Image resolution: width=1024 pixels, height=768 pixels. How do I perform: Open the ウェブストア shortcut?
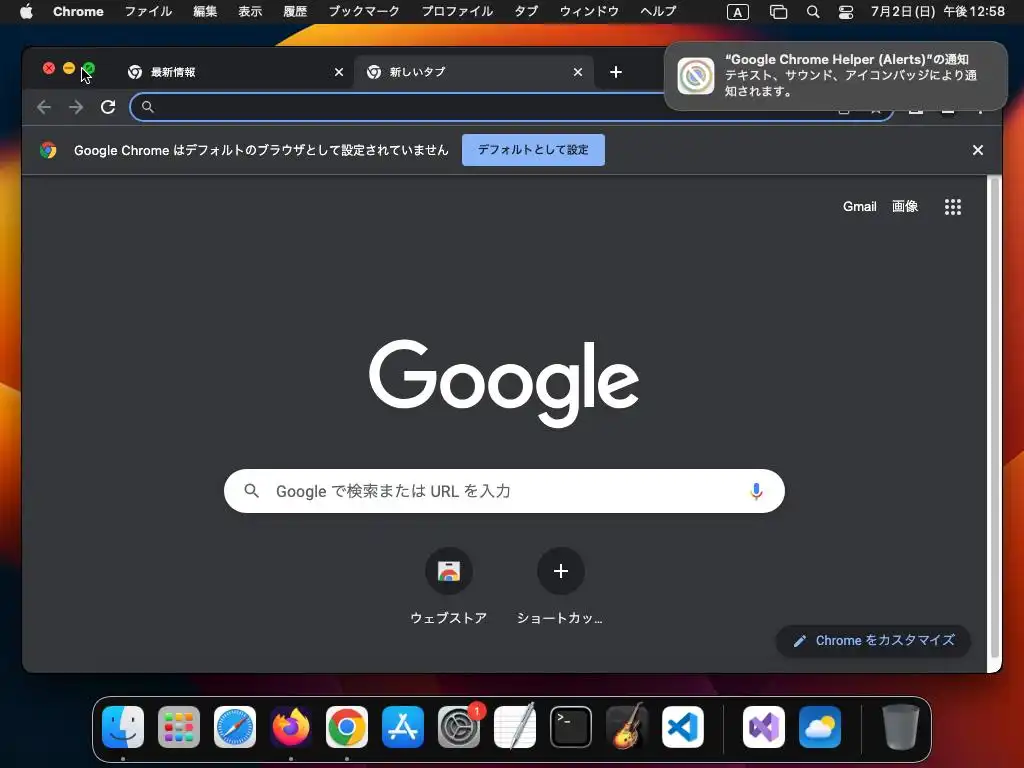click(449, 586)
